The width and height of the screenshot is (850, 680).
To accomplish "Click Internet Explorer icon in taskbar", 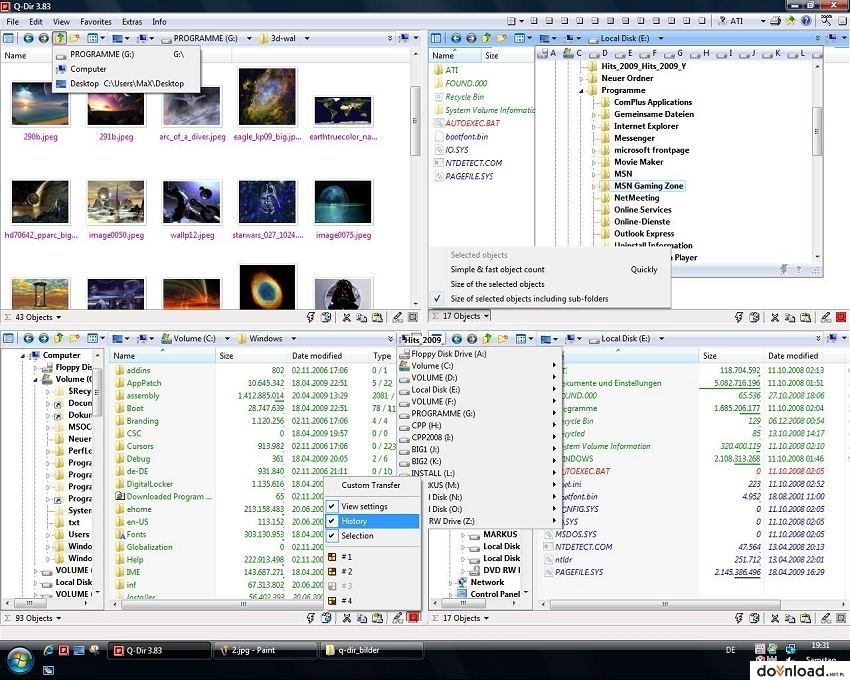I will tap(48, 650).
